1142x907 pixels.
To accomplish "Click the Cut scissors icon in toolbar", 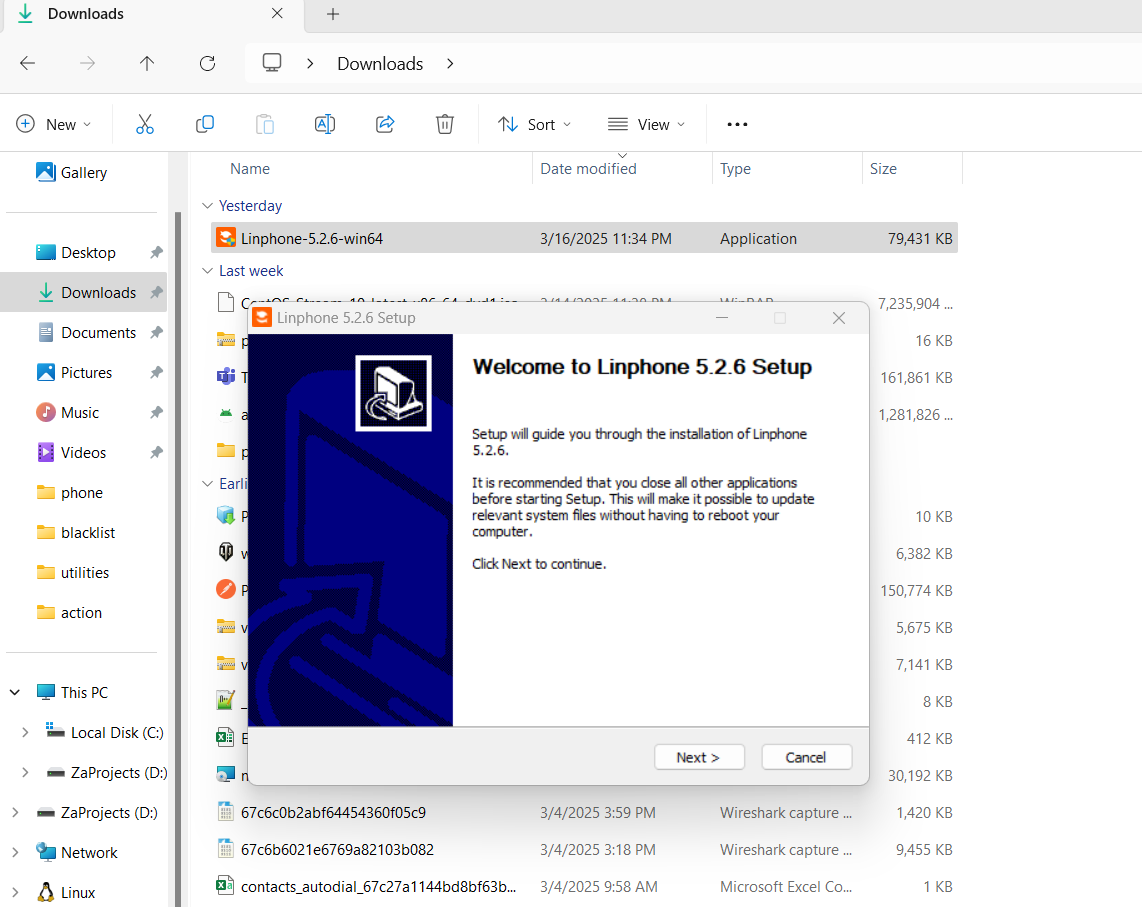I will [145, 124].
